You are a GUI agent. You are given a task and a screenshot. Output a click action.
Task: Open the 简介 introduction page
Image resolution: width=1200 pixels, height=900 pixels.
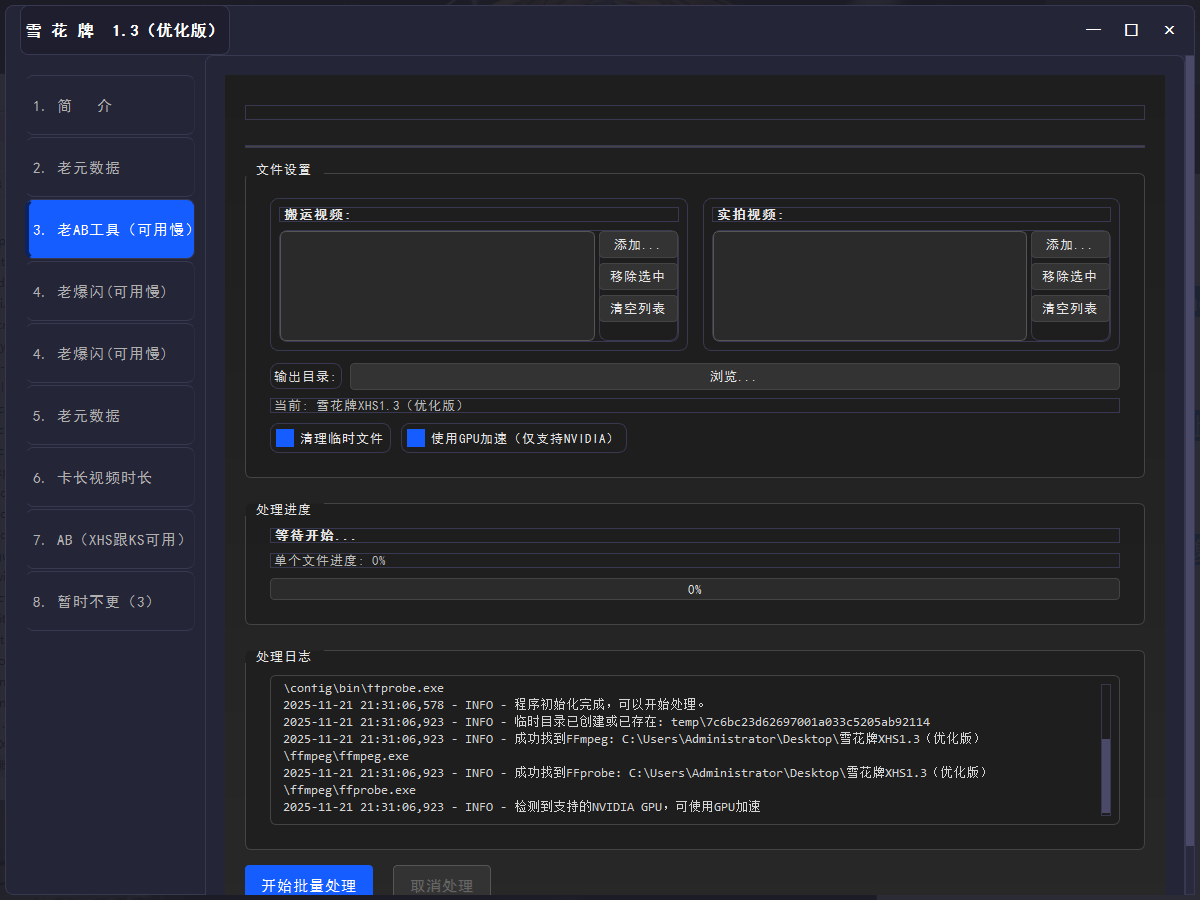click(x=110, y=104)
